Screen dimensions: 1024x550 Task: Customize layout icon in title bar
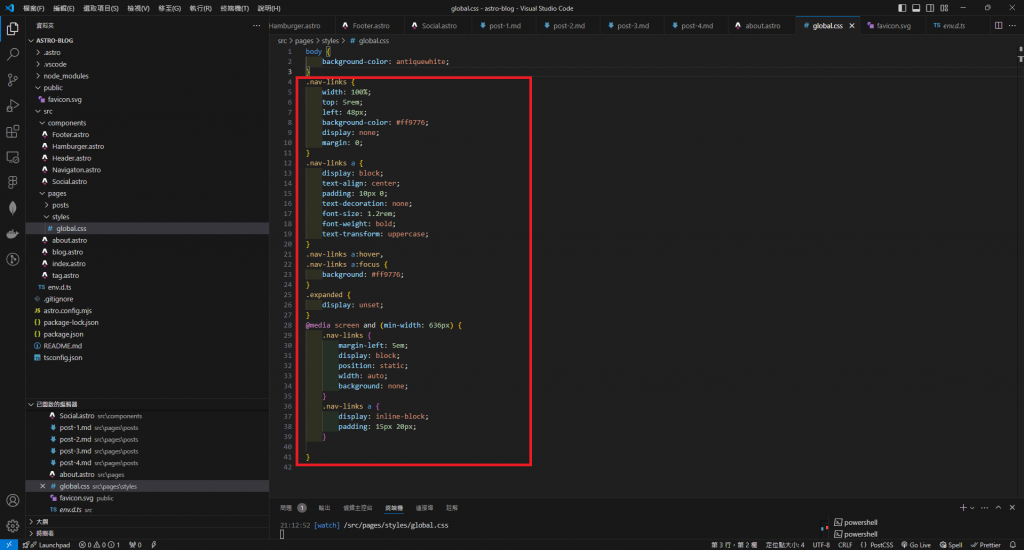944,8
